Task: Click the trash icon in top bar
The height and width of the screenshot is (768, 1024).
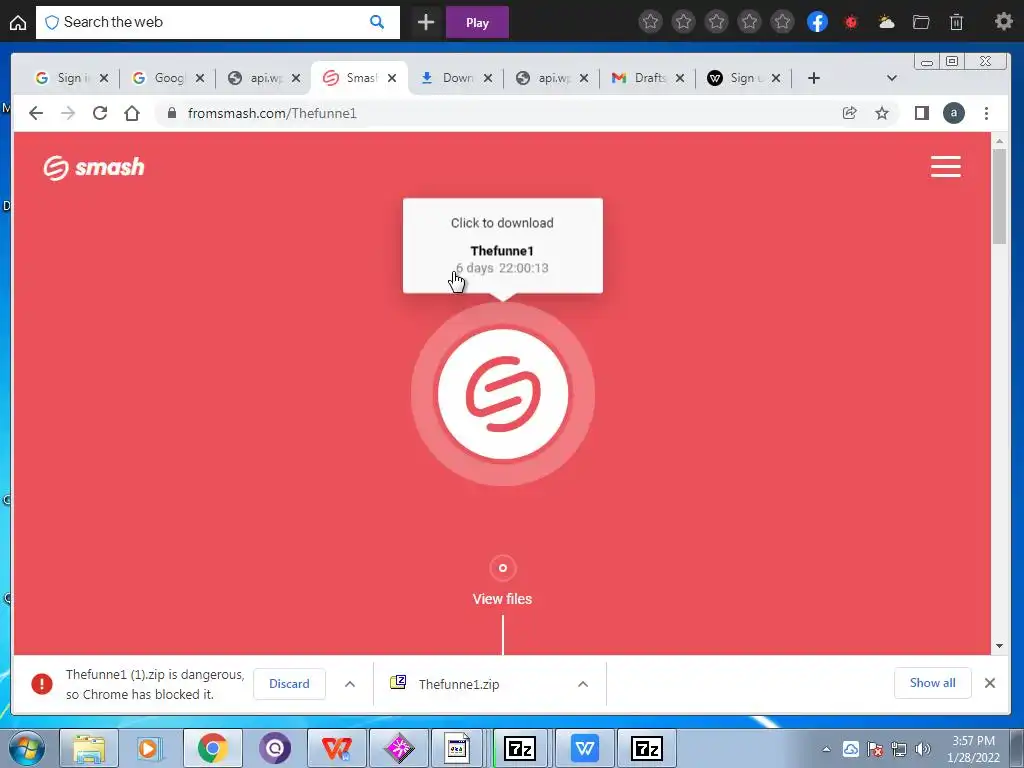Action: (956, 22)
